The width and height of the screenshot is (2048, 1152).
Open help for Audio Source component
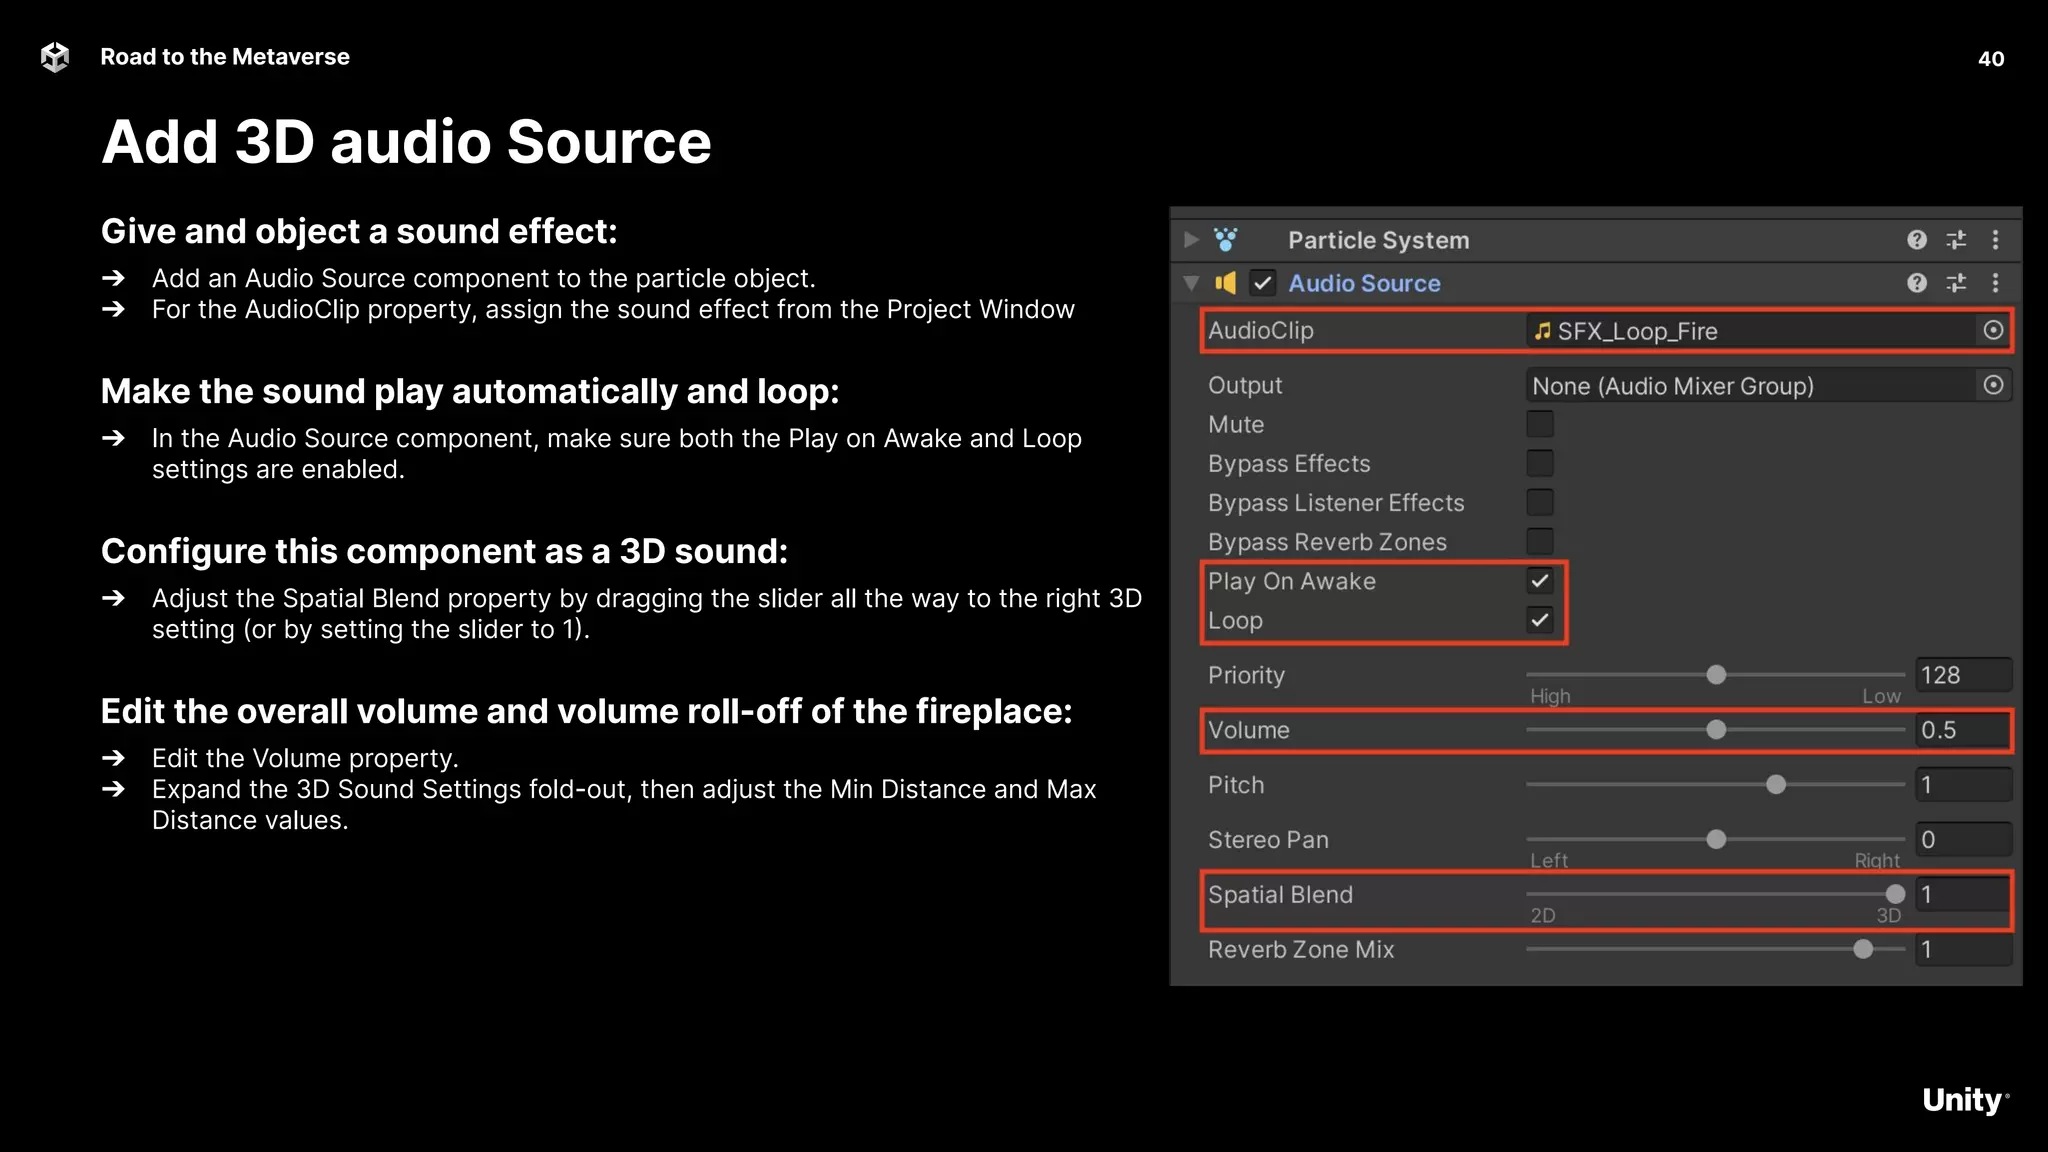pos(1916,283)
